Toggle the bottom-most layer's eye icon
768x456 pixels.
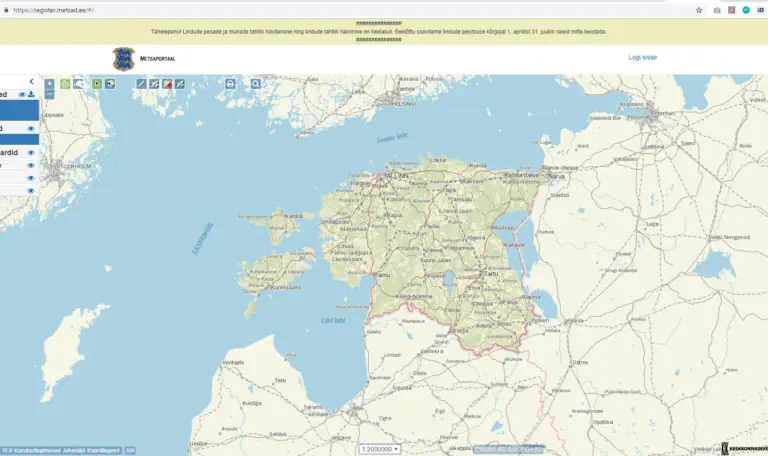pos(31,190)
